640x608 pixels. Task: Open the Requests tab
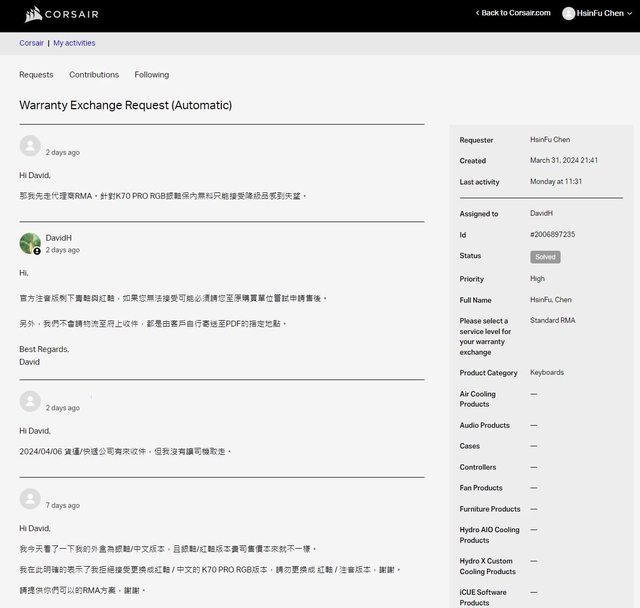[x=36, y=75]
